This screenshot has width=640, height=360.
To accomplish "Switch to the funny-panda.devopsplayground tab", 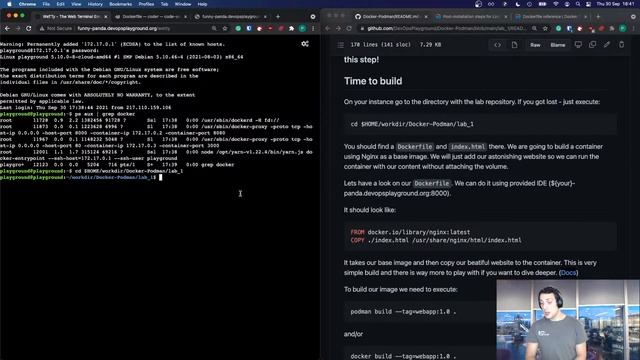I will tap(230, 17).
